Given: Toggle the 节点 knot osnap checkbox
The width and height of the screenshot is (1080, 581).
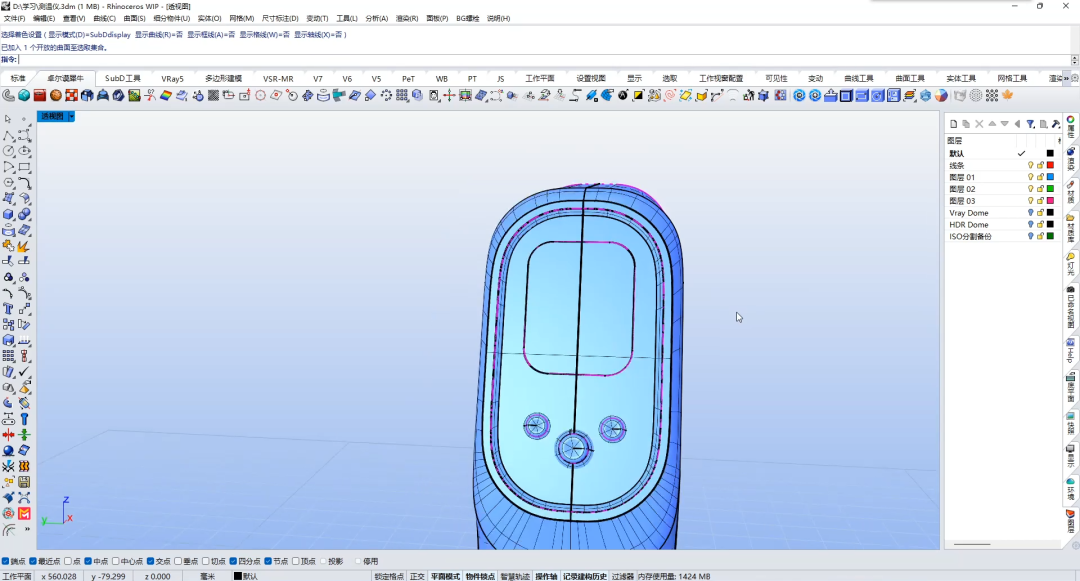Looking at the screenshot, I should tap(267, 562).
